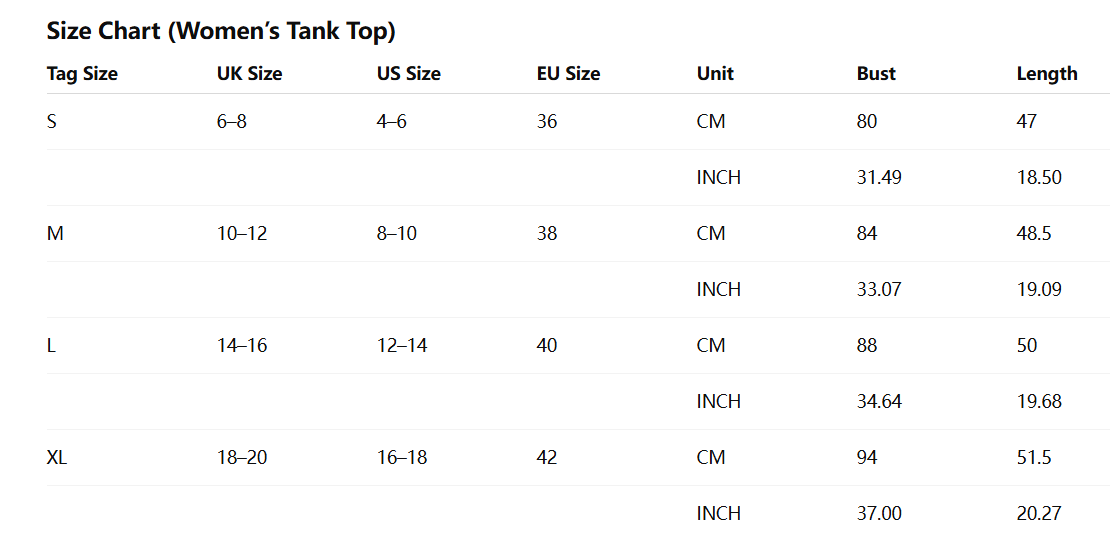Viewport: 1110px width, 538px height.
Task: Select the UK size '10–12' cell
Action: pyautogui.click(x=242, y=233)
